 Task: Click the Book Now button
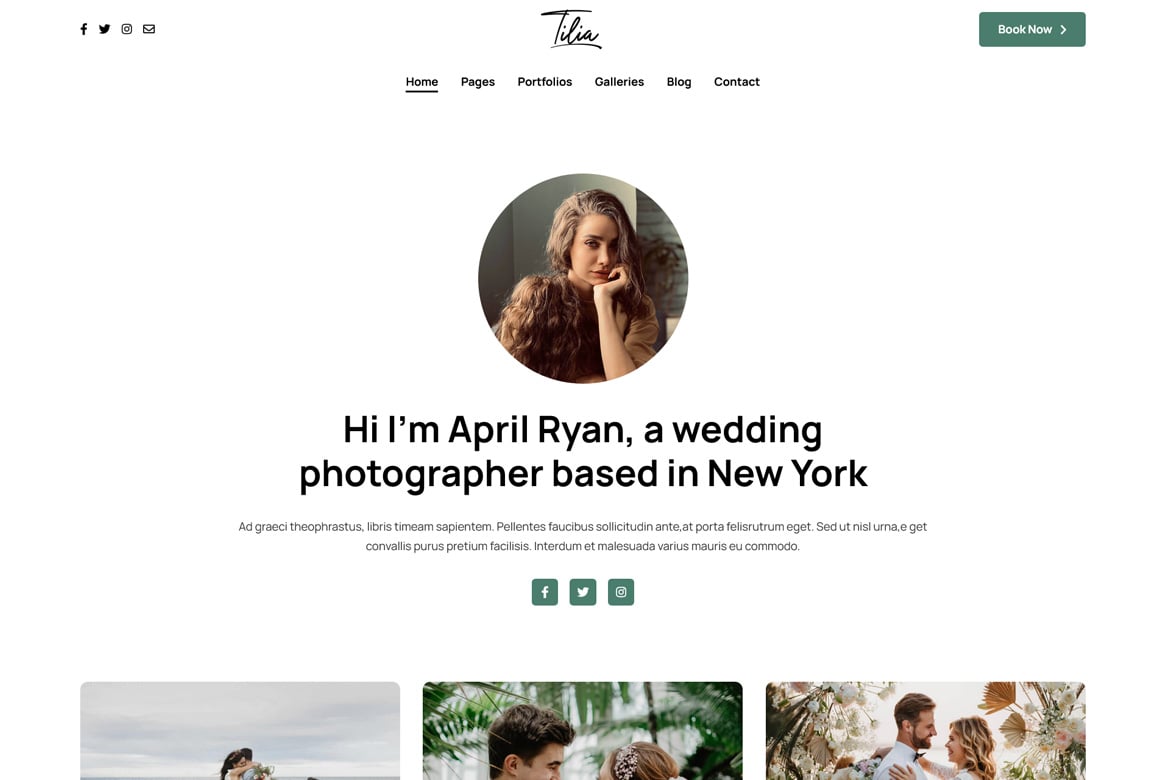pos(1032,29)
